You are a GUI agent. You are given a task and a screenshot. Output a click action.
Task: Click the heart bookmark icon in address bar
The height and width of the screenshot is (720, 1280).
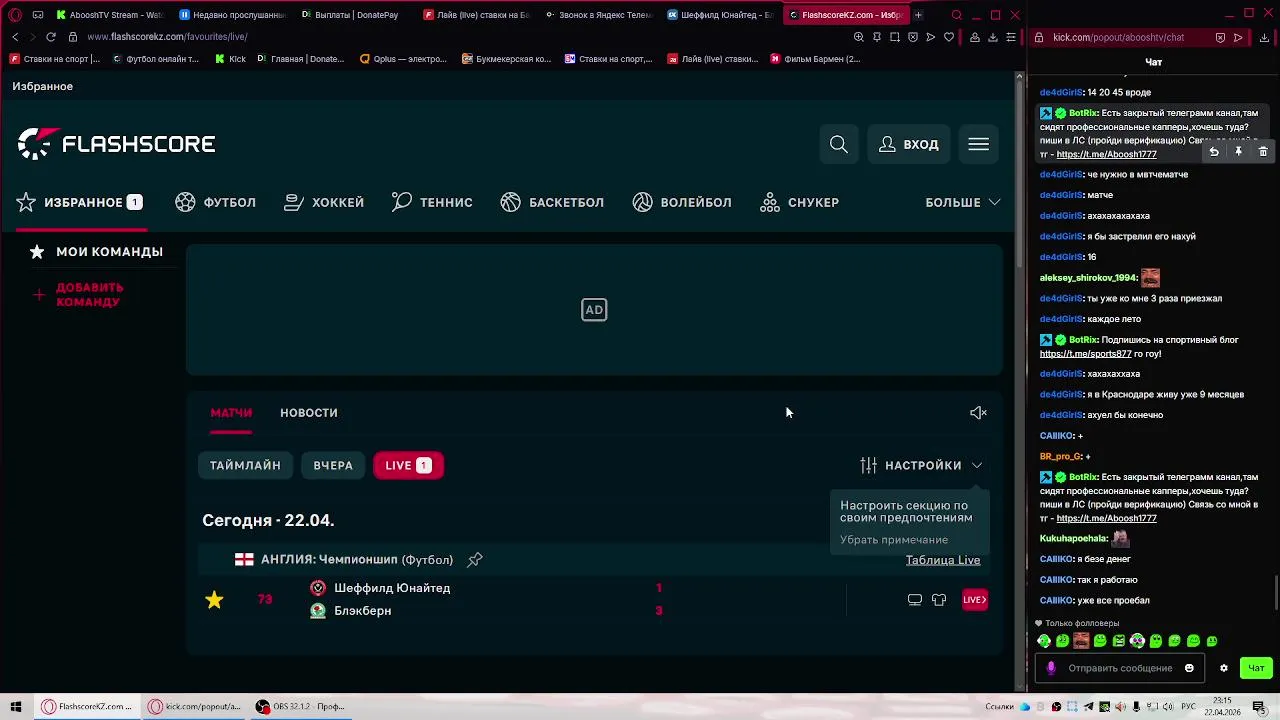(949, 37)
